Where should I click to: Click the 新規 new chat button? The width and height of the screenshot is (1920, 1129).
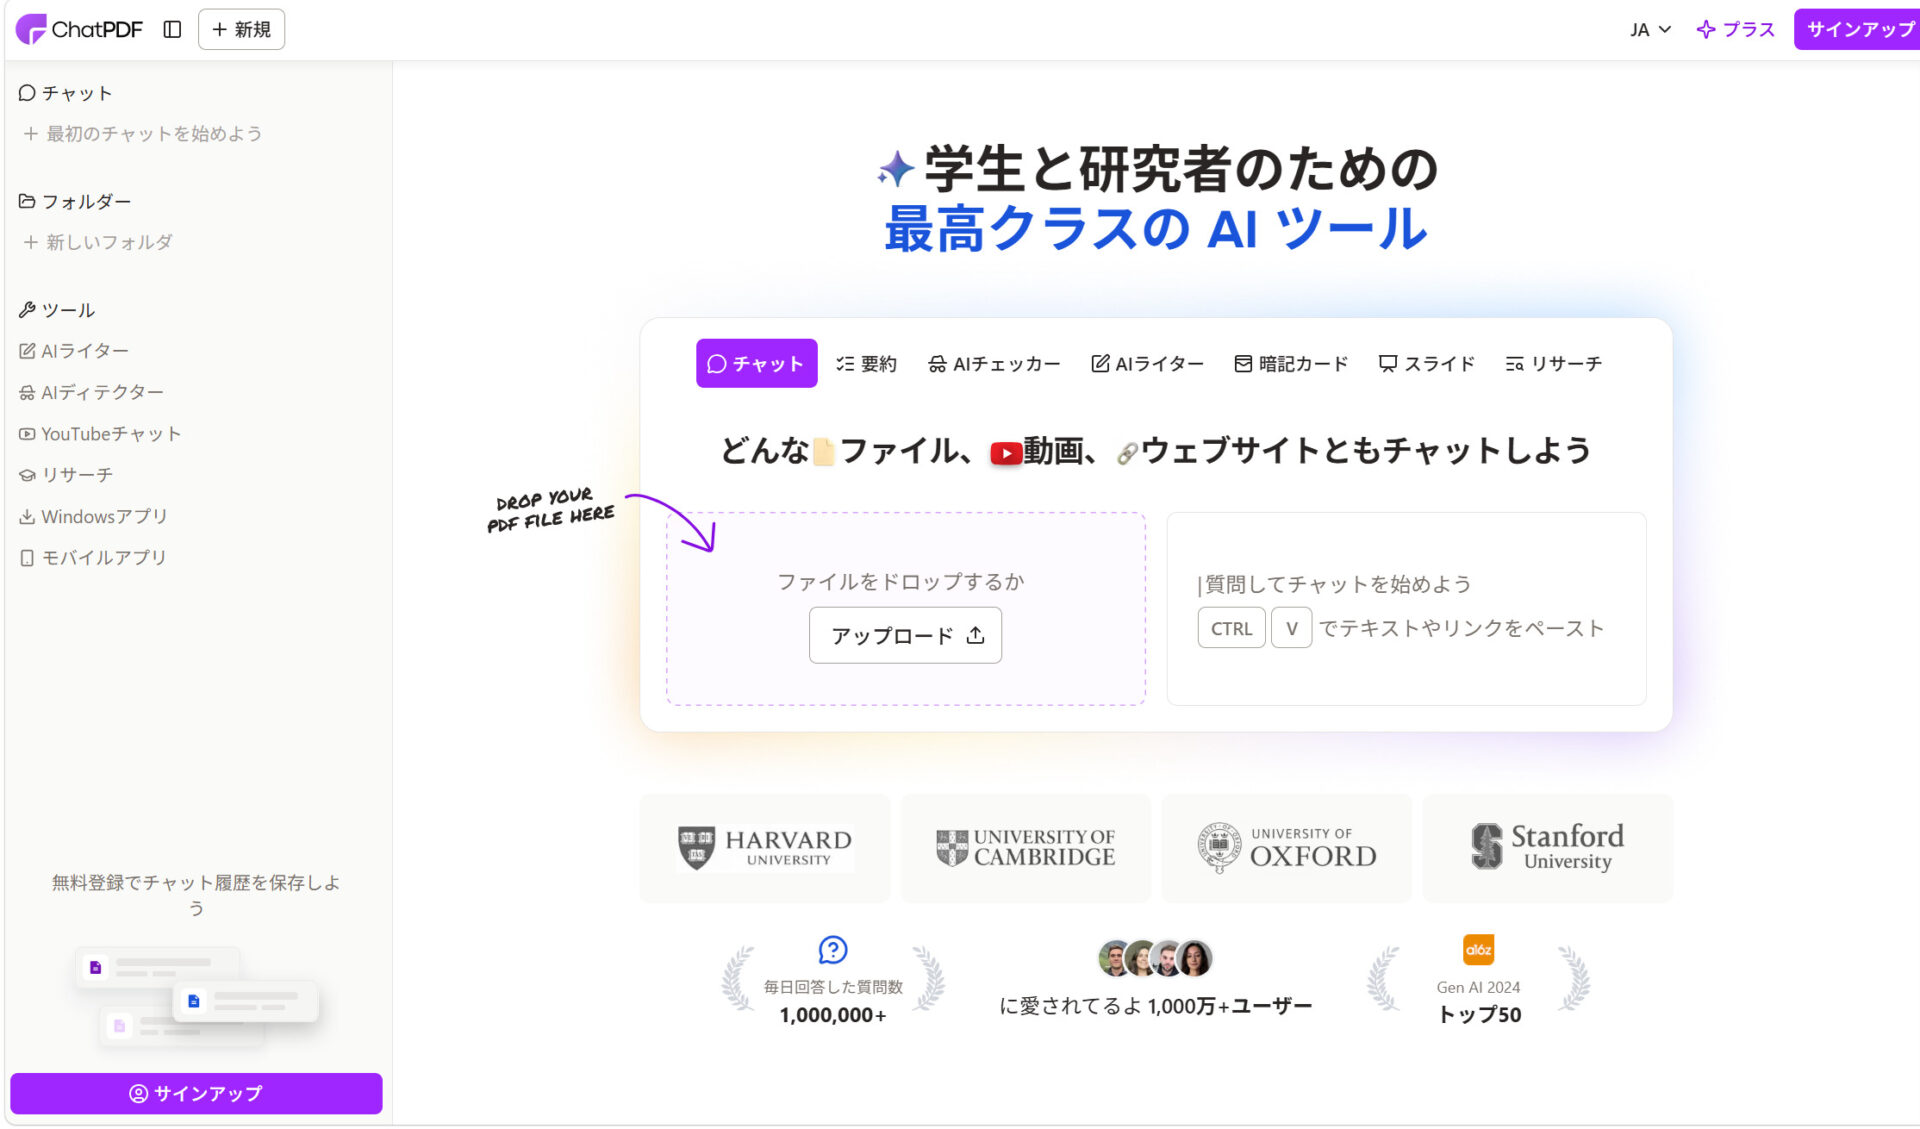click(x=241, y=29)
